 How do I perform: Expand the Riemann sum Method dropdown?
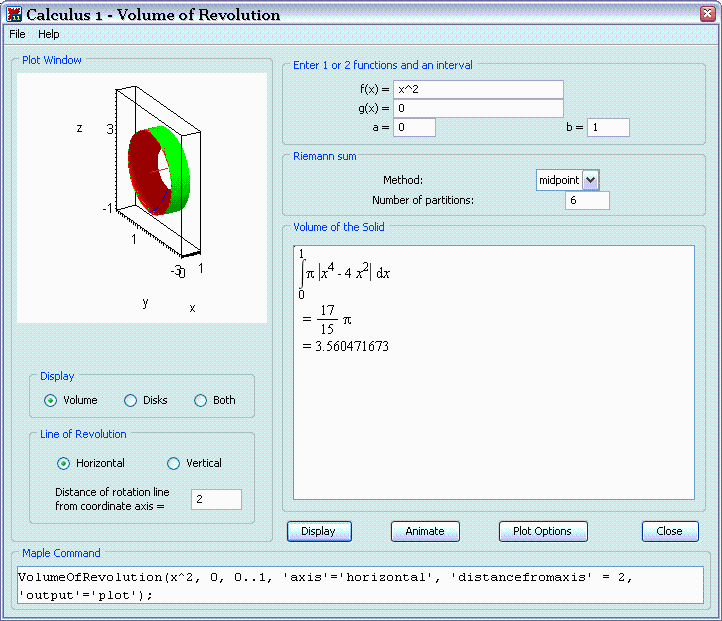click(590, 180)
